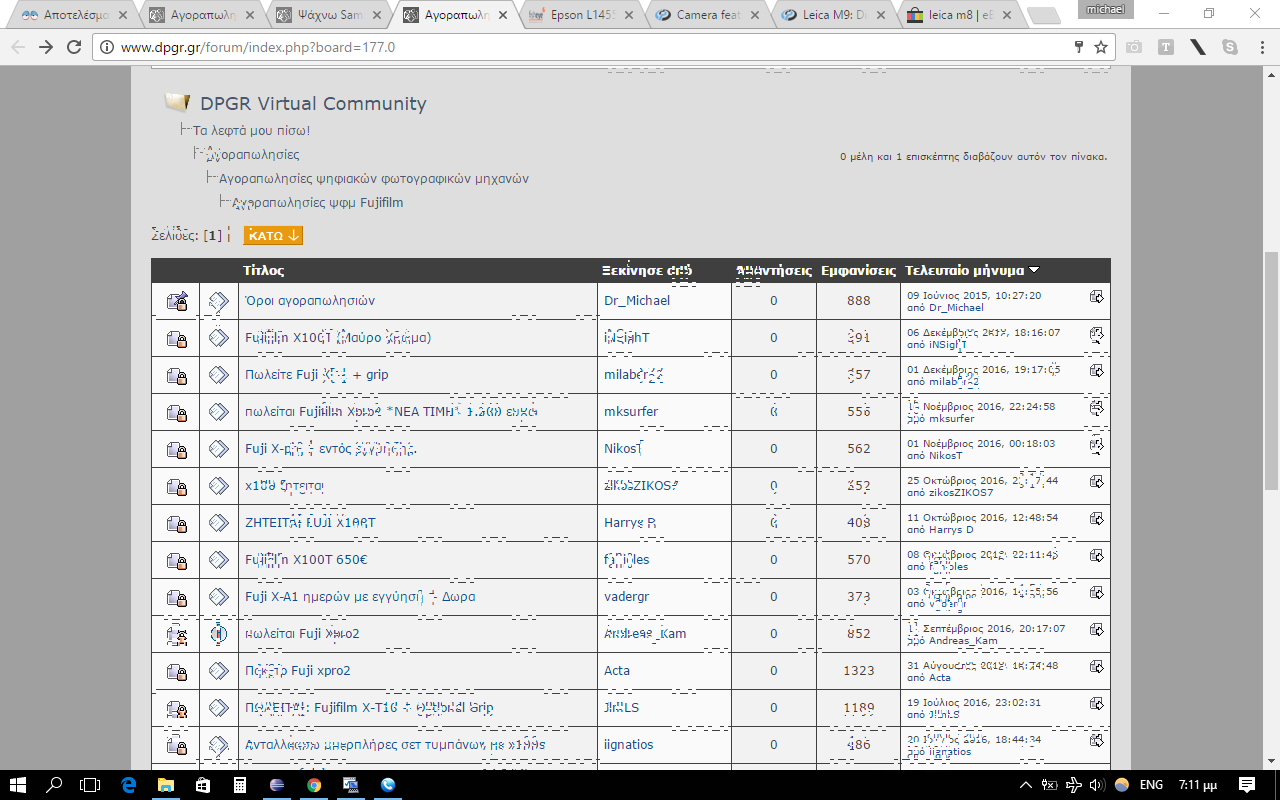Image resolution: width=1280 pixels, height=800 pixels.
Task: Open last post icon in vadergr row
Action: [1096, 593]
